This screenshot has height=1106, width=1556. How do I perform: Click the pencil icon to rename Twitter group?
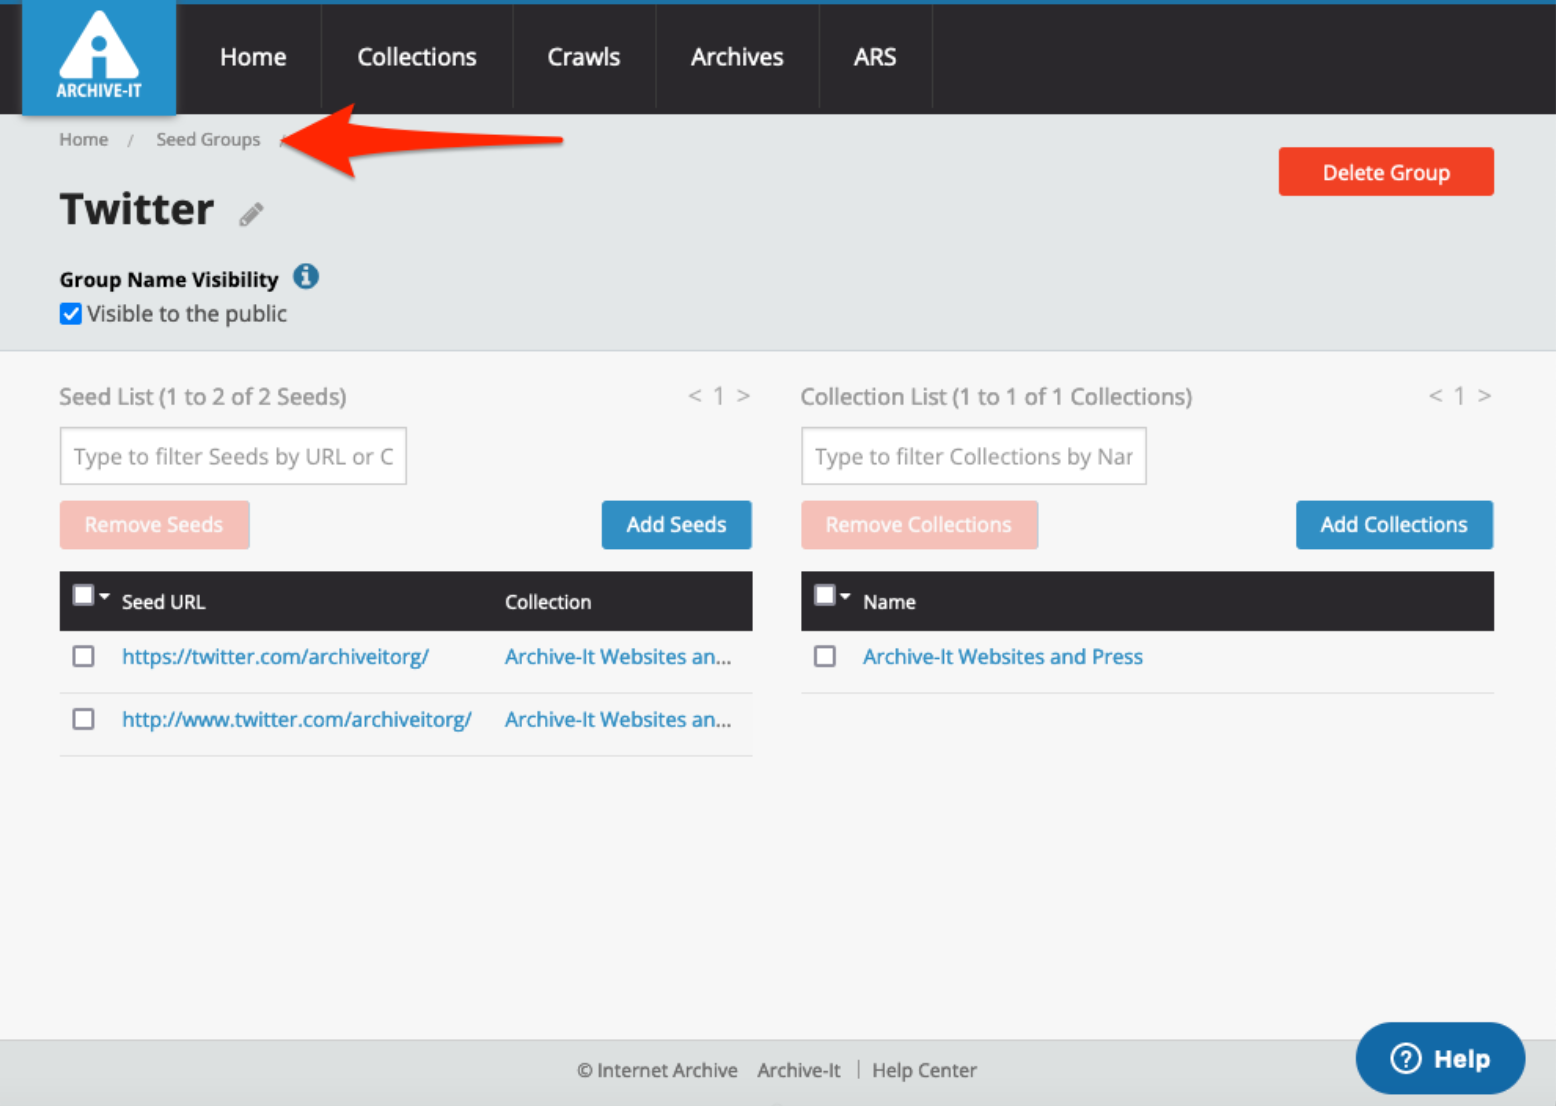[x=251, y=214]
